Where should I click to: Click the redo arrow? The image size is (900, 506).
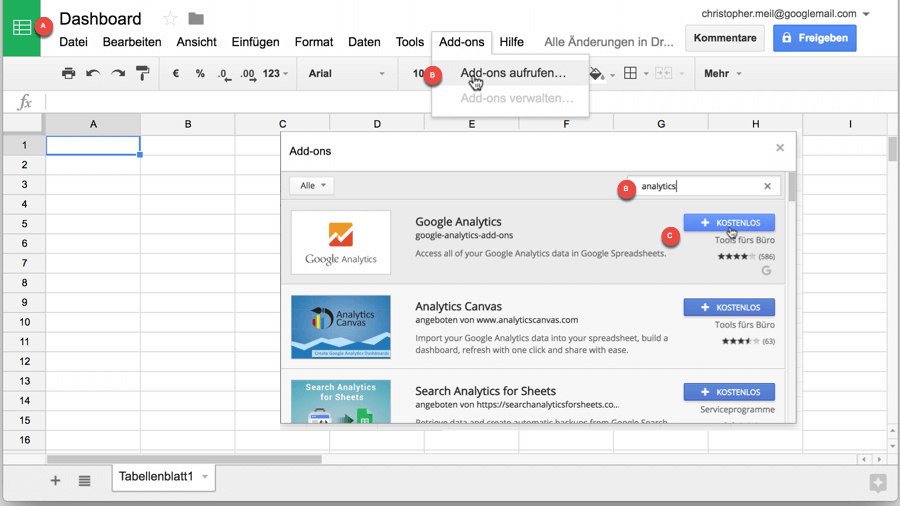118,73
